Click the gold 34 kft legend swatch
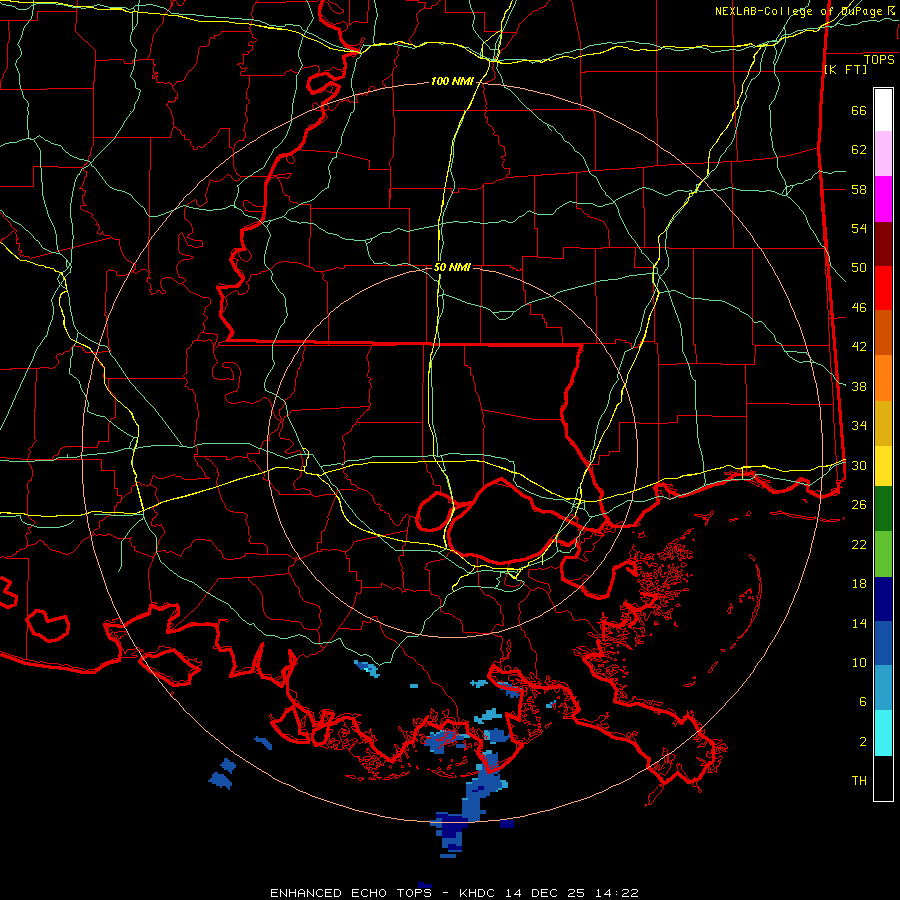The width and height of the screenshot is (900, 900). click(883, 423)
